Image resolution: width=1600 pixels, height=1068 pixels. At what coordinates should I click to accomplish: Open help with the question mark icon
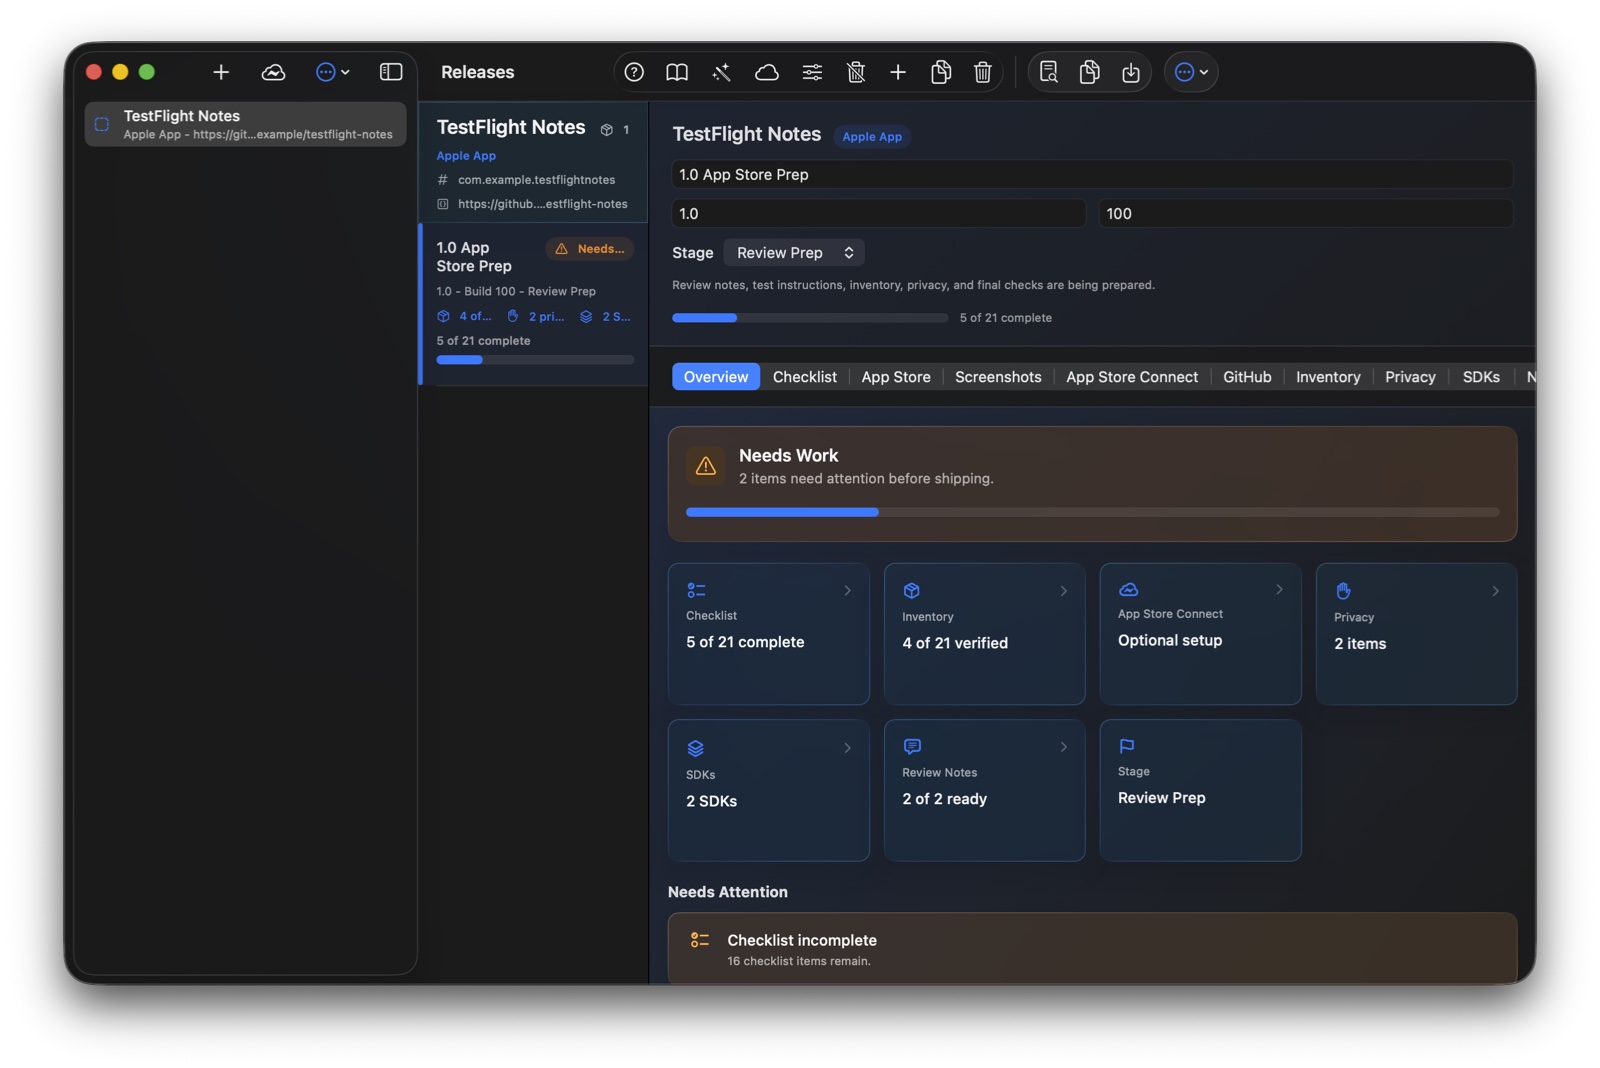tap(634, 72)
